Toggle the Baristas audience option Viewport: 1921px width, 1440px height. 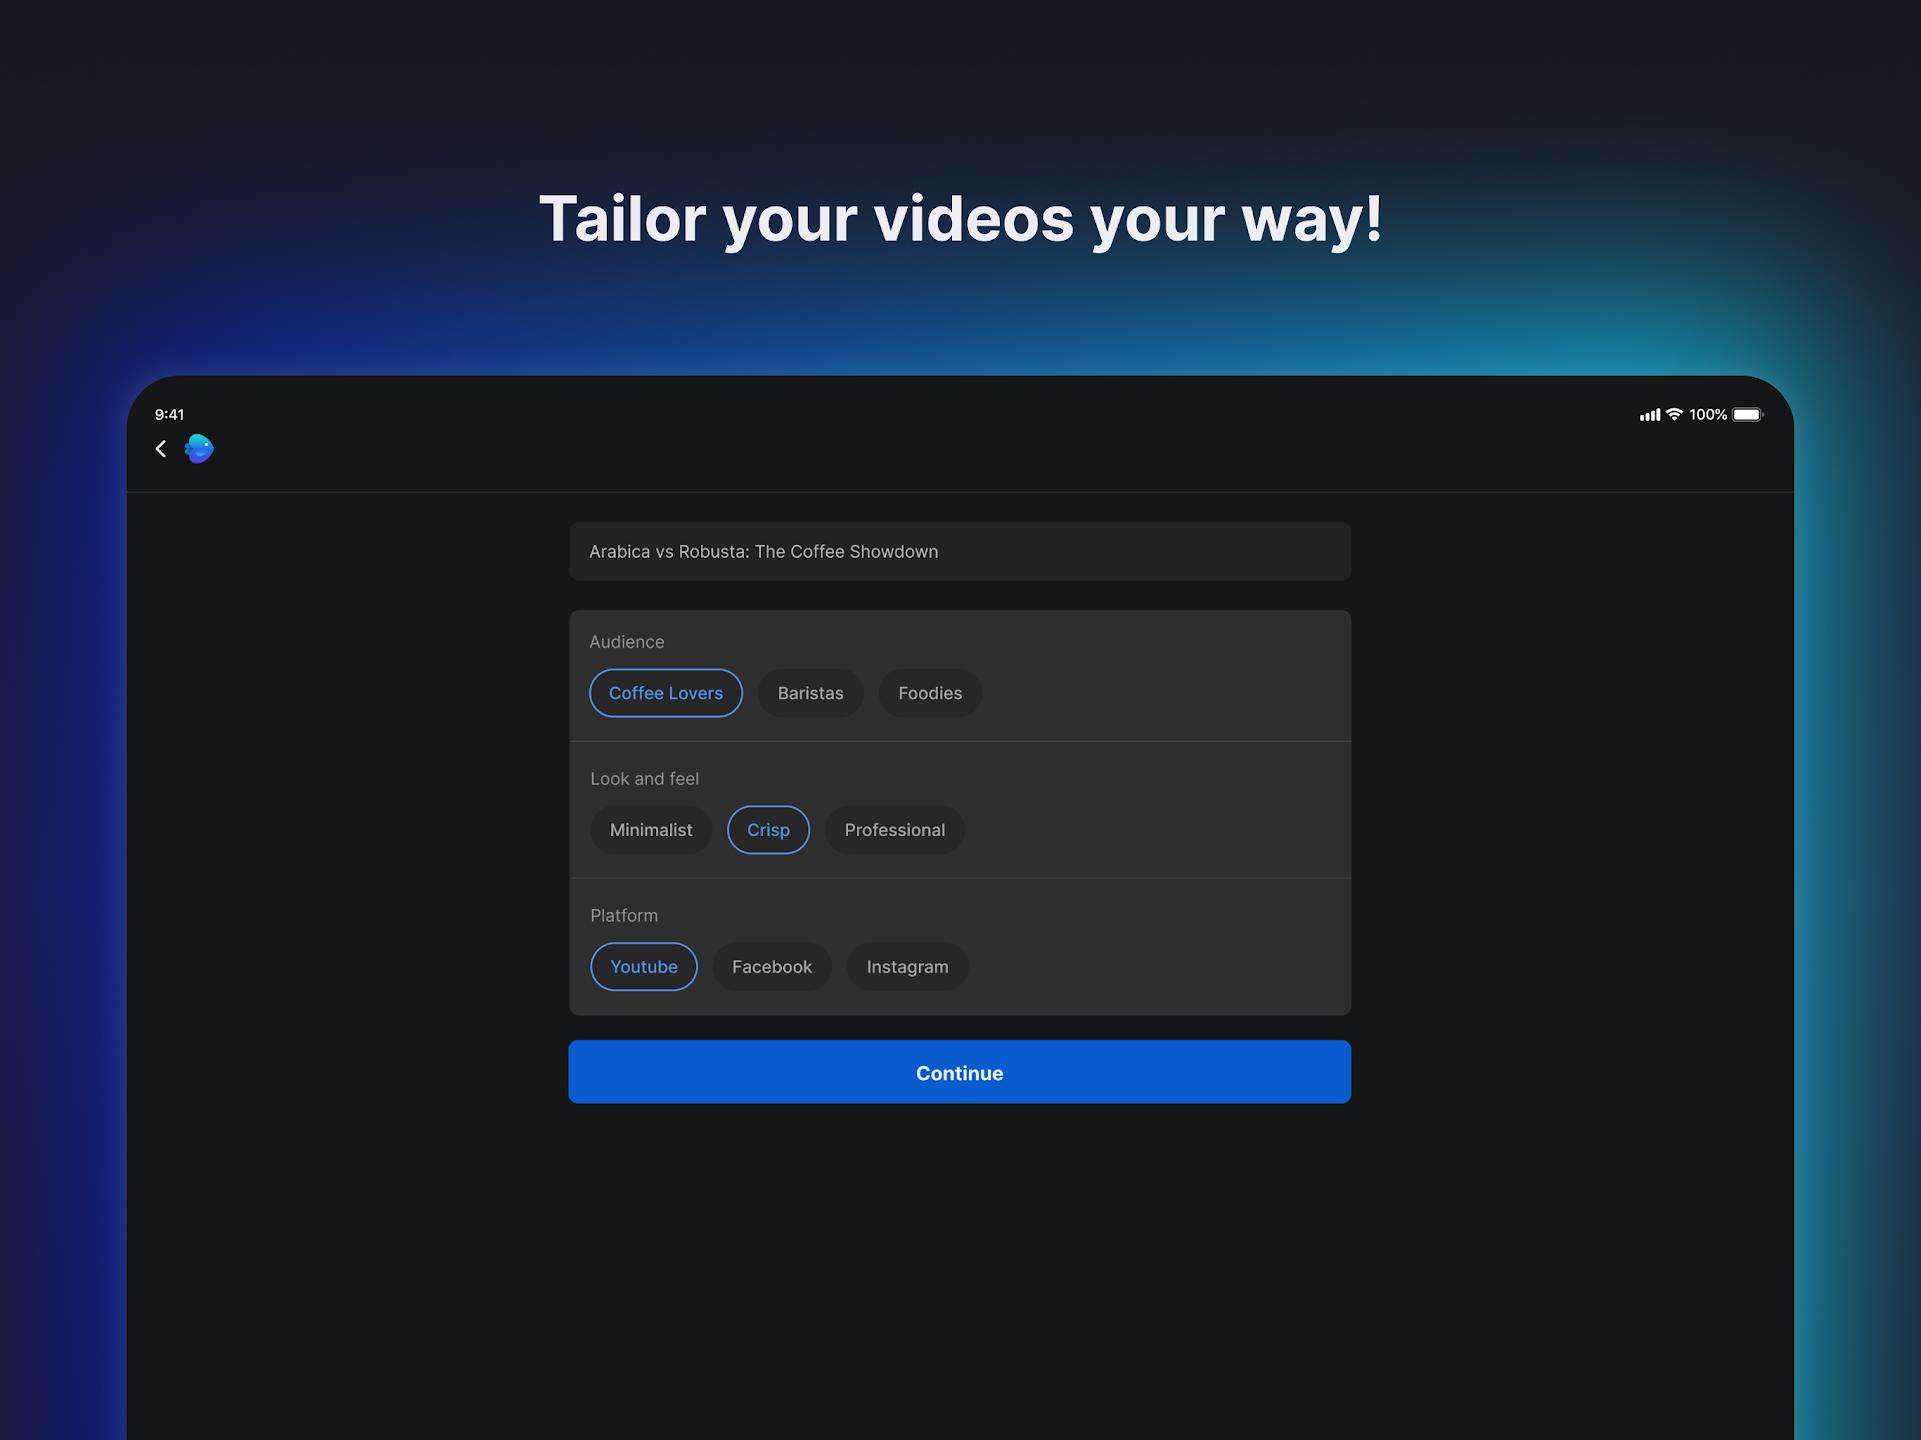point(811,691)
